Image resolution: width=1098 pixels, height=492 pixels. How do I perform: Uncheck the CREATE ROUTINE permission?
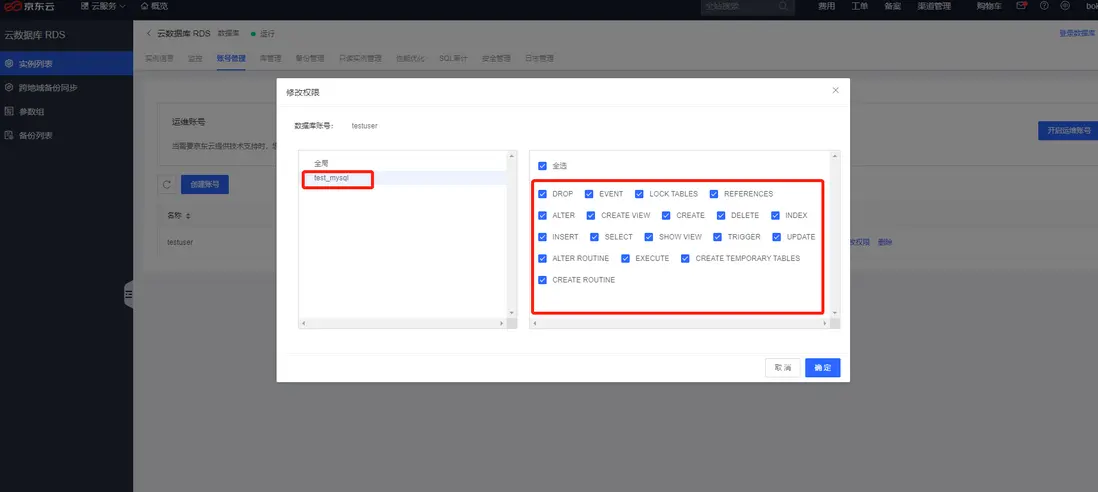point(542,280)
